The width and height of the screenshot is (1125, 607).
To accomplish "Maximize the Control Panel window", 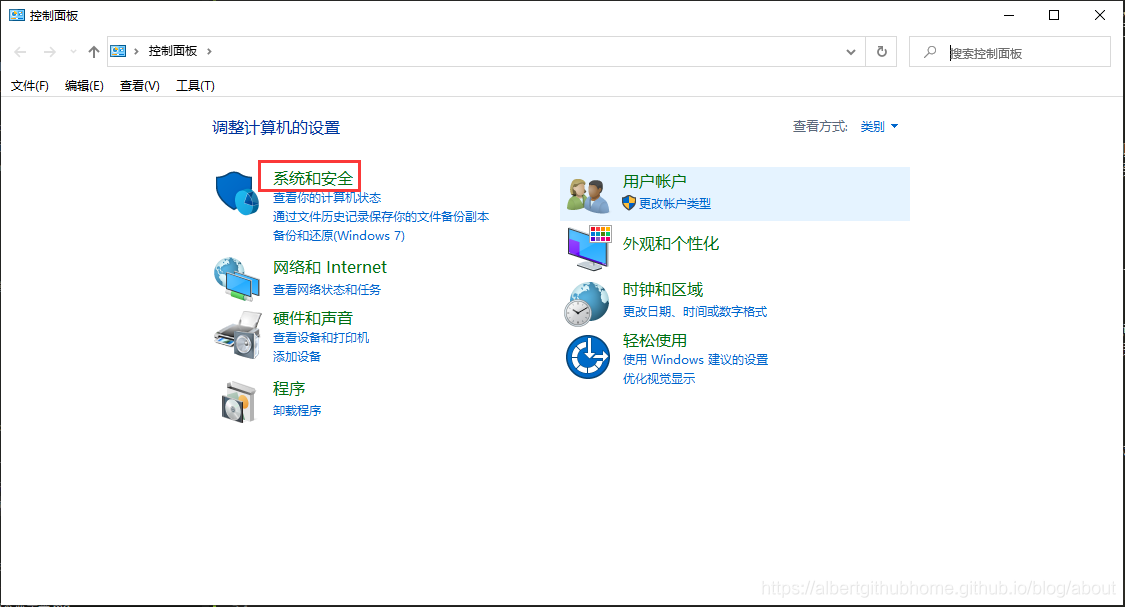I will [1054, 15].
